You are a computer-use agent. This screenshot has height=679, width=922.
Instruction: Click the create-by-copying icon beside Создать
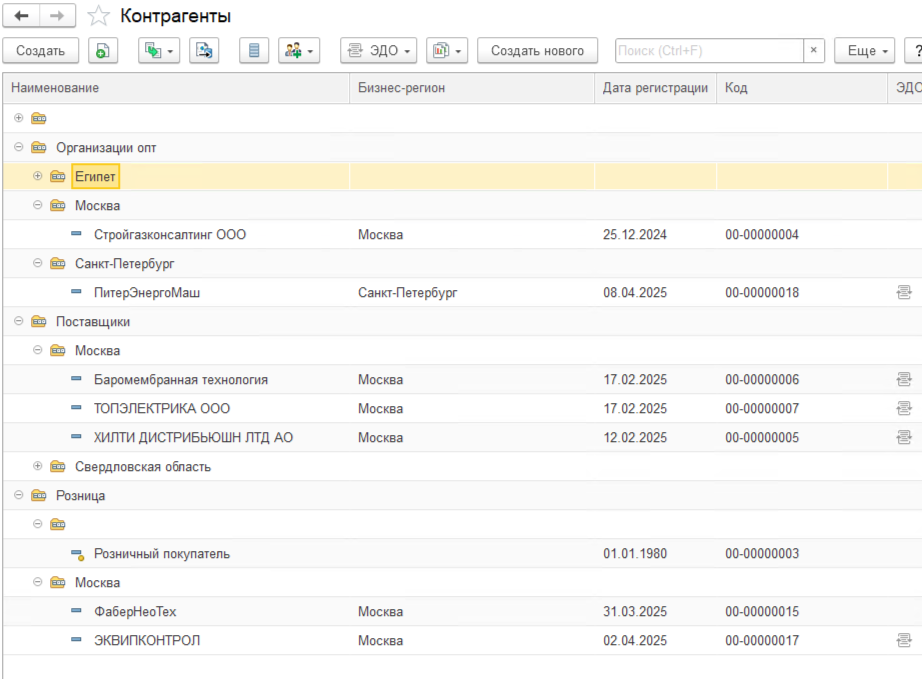coord(103,51)
